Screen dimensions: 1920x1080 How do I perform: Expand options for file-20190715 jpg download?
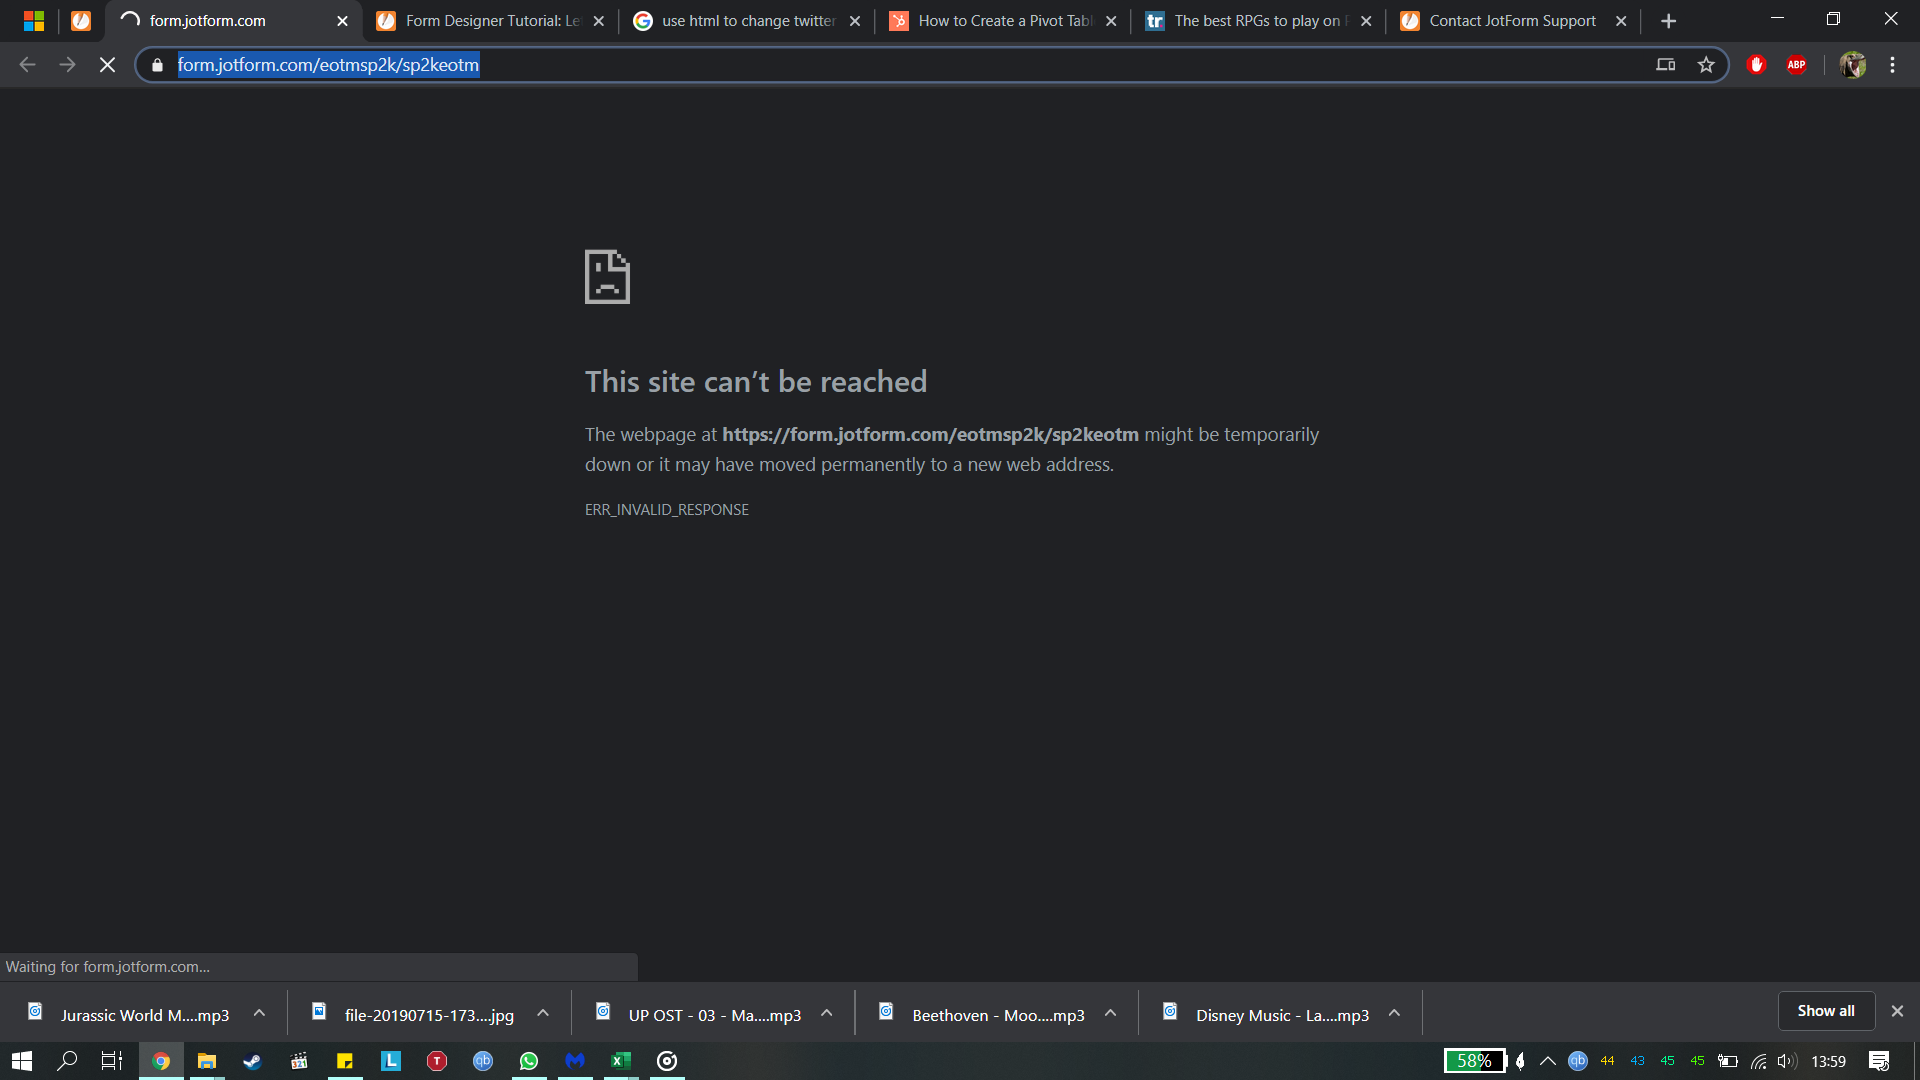click(543, 1013)
